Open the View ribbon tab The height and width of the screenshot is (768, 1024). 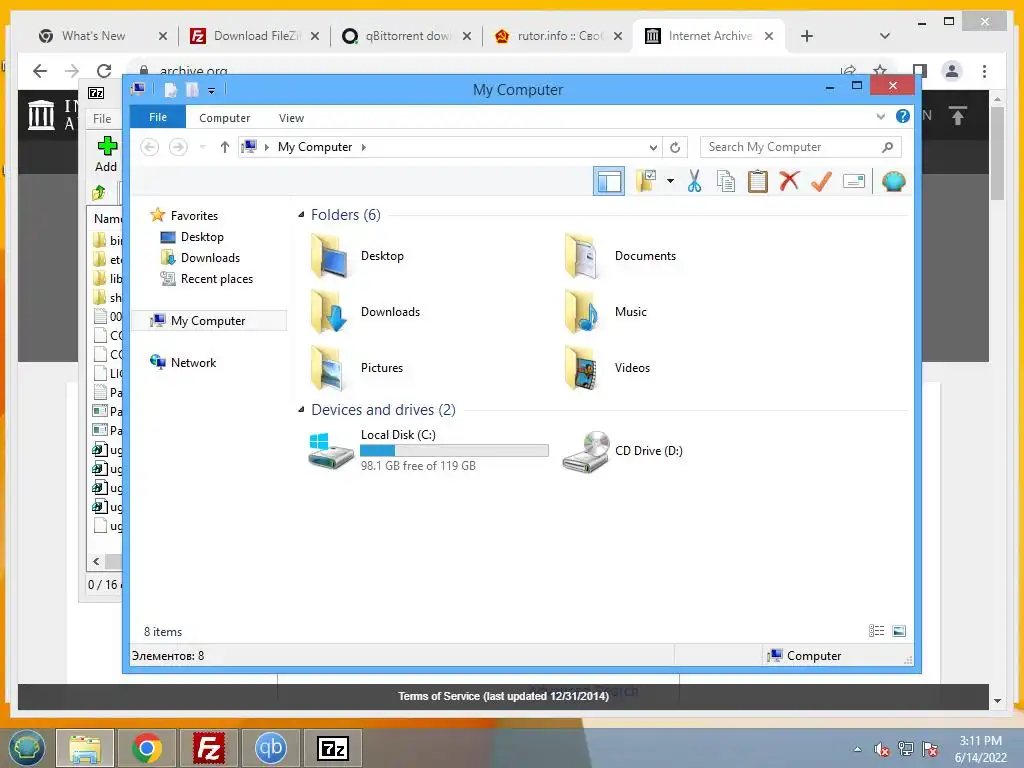(291, 118)
